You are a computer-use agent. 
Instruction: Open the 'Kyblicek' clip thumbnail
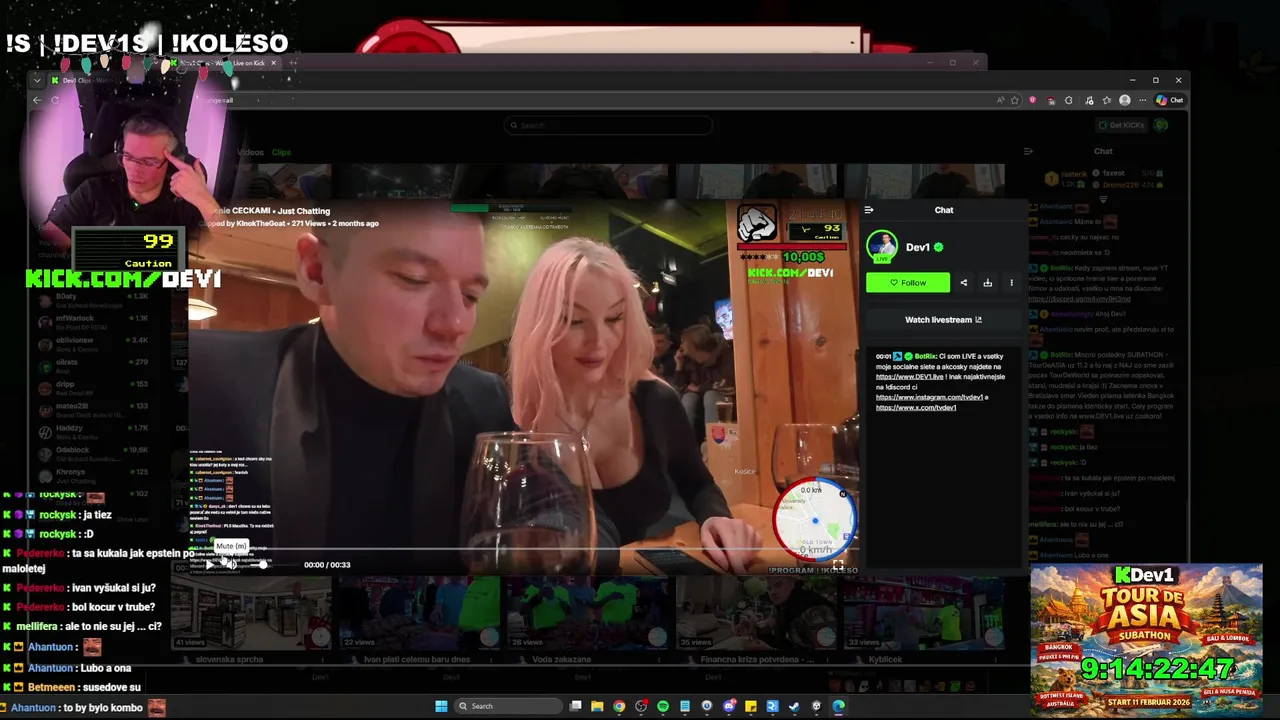922,613
